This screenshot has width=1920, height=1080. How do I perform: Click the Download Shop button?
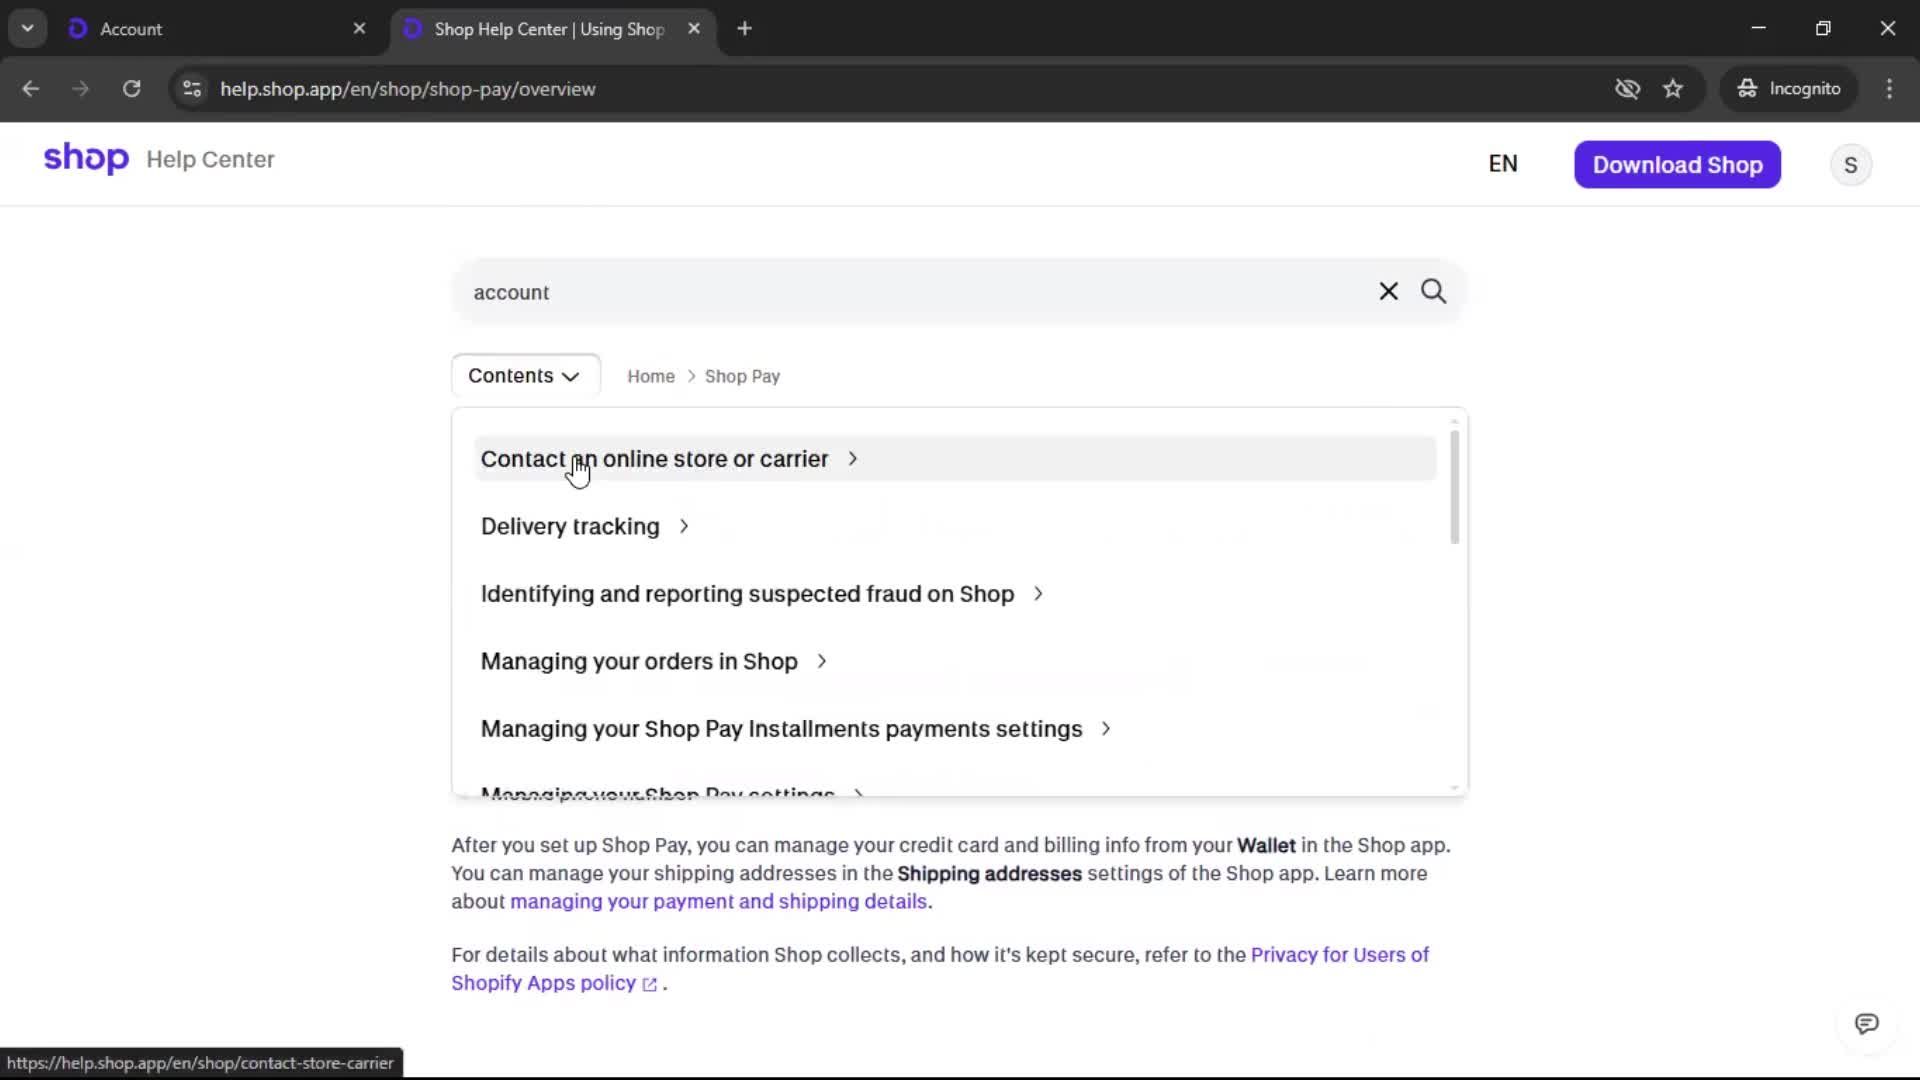(1677, 165)
